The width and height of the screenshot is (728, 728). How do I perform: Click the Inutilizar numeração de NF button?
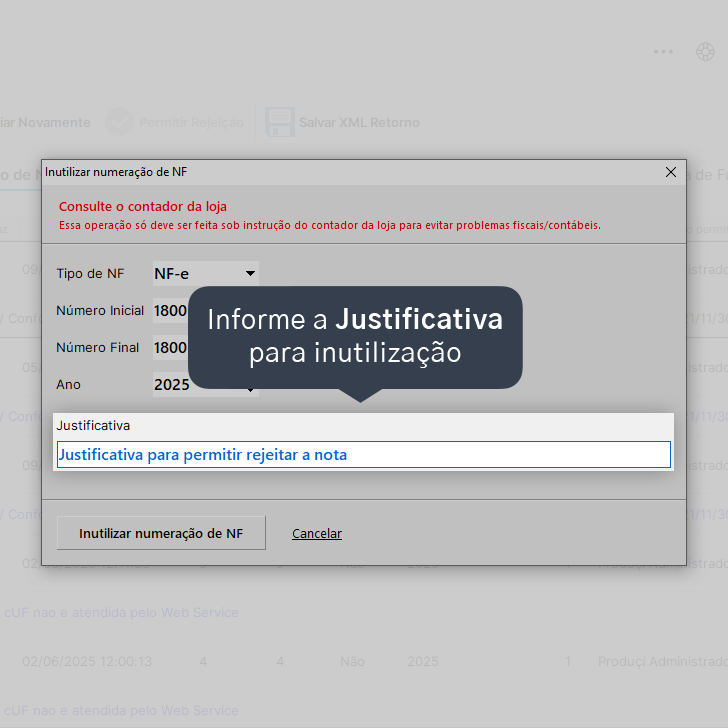(x=161, y=533)
